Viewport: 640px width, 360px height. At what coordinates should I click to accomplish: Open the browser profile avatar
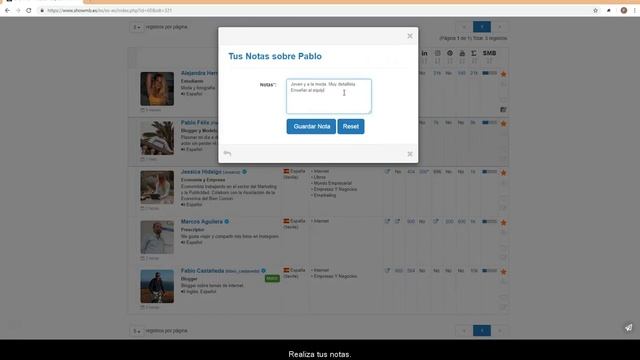(x=624, y=11)
